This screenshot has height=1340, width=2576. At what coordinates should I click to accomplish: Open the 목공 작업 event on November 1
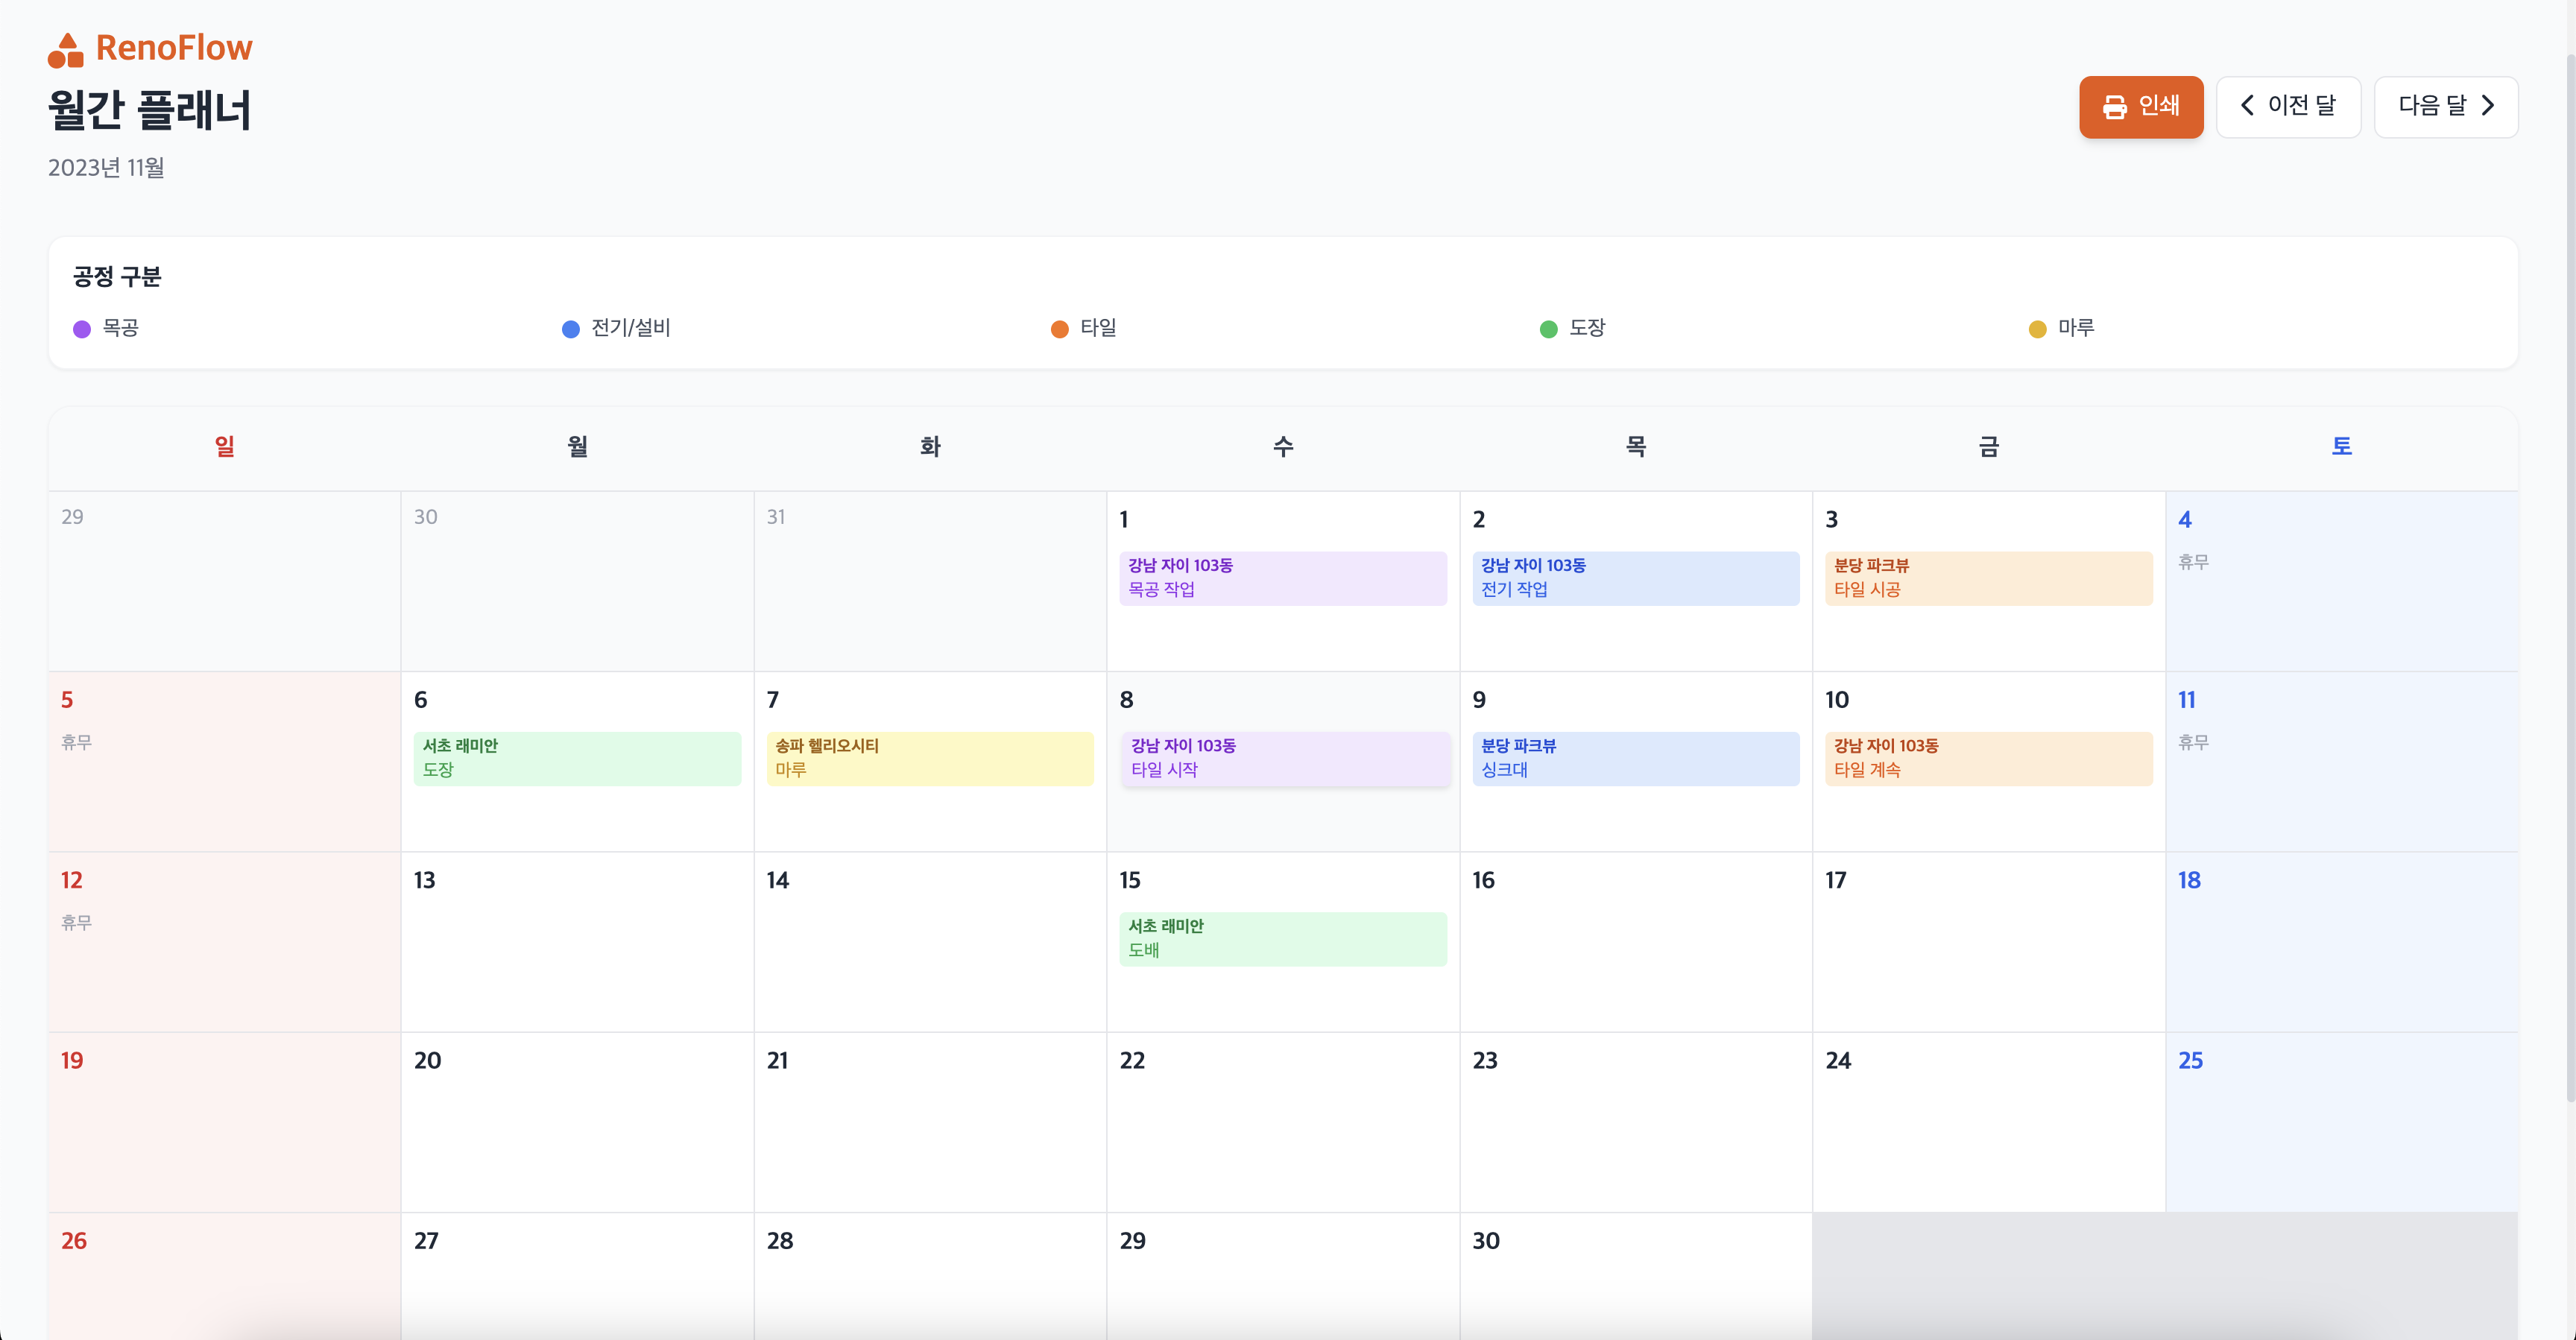pyautogui.click(x=1282, y=578)
